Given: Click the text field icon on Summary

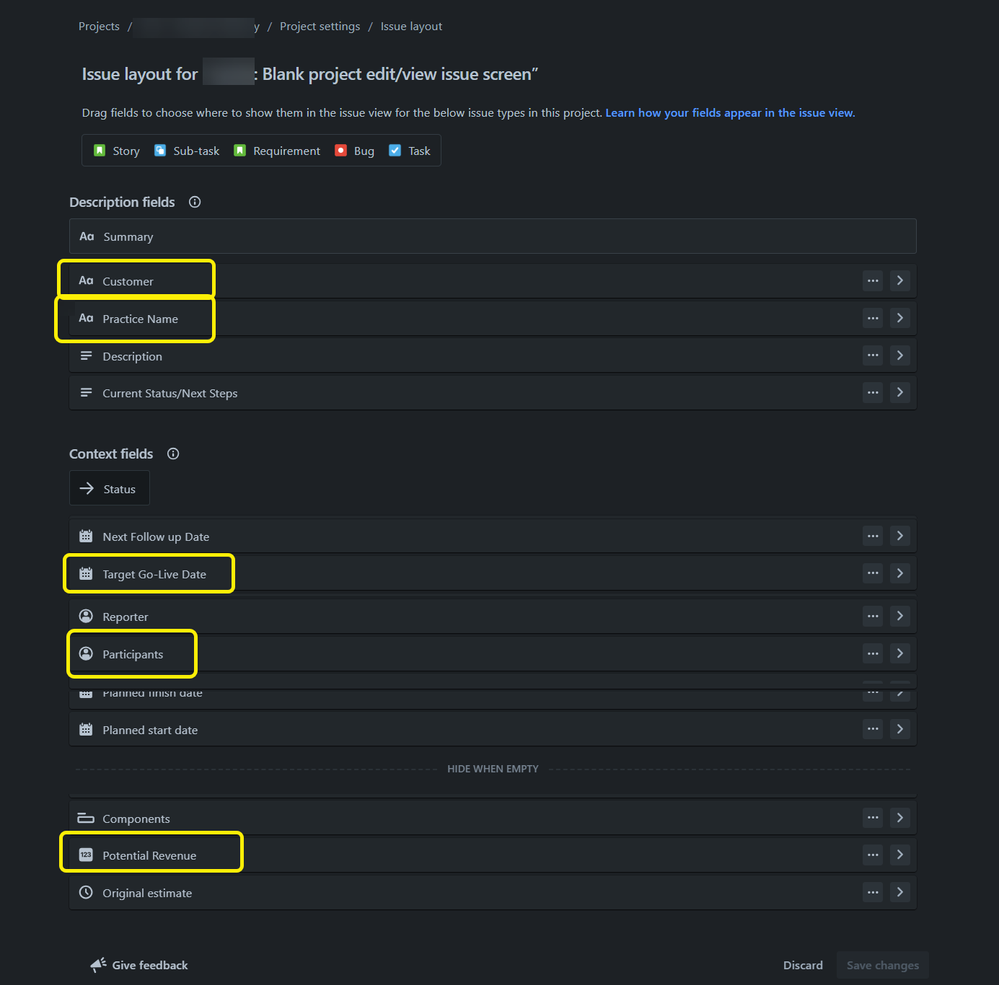Looking at the screenshot, I should pos(84,236).
